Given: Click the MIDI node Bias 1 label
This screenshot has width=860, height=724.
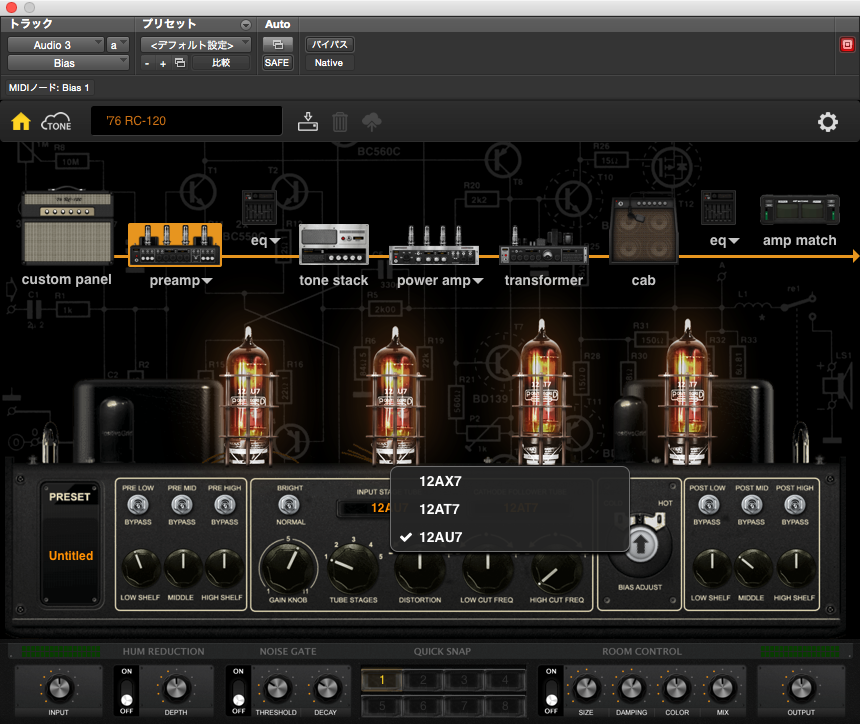Looking at the screenshot, I should (x=49, y=88).
